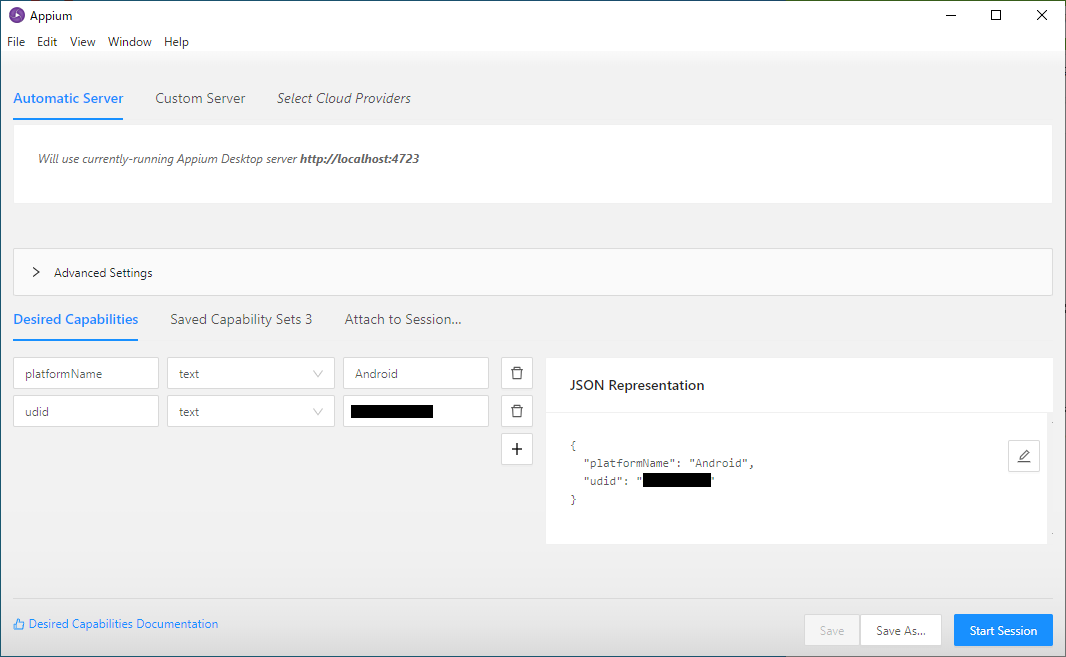Edit the raw JSON representation
This screenshot has width=1066, height=657.
[1024, 456]
